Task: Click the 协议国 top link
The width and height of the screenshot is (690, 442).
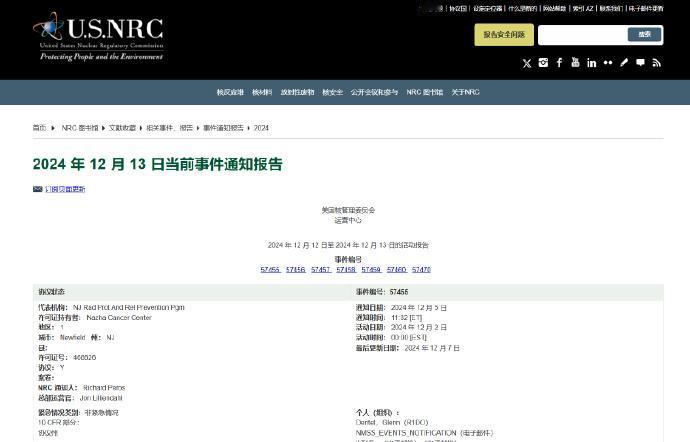Action: point(458,8)
